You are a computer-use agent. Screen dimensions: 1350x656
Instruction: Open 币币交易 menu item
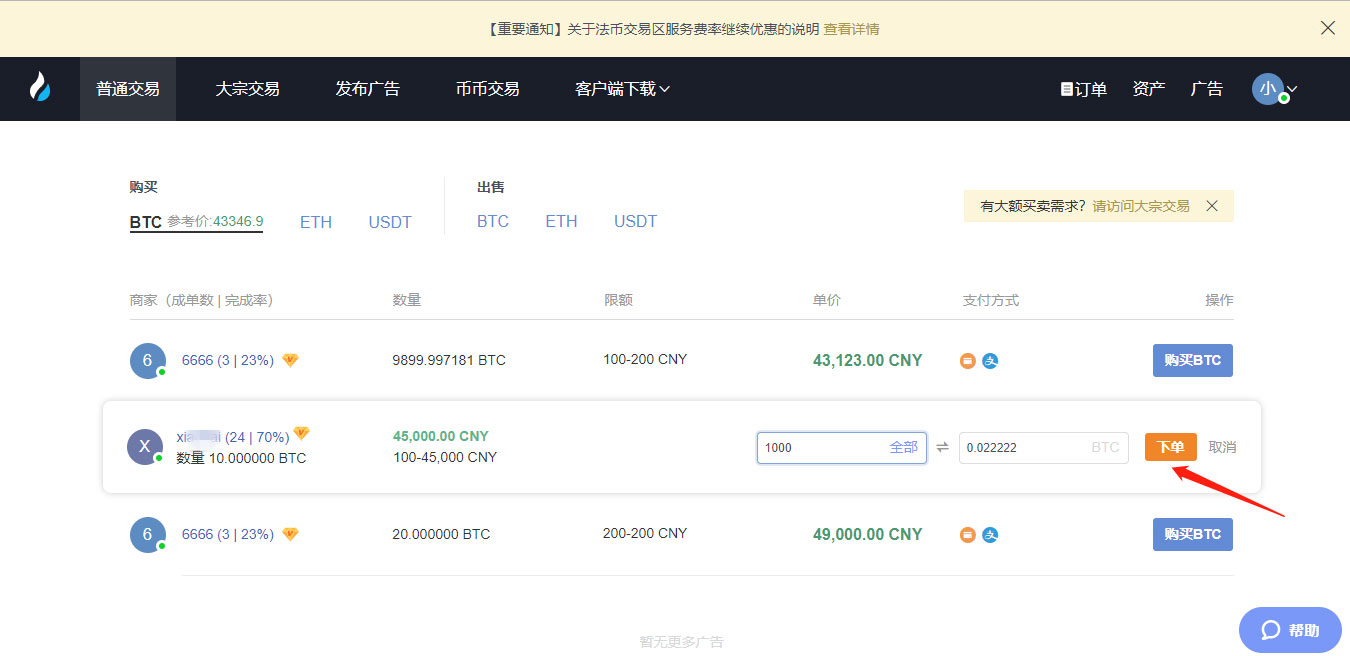point(487,89)
